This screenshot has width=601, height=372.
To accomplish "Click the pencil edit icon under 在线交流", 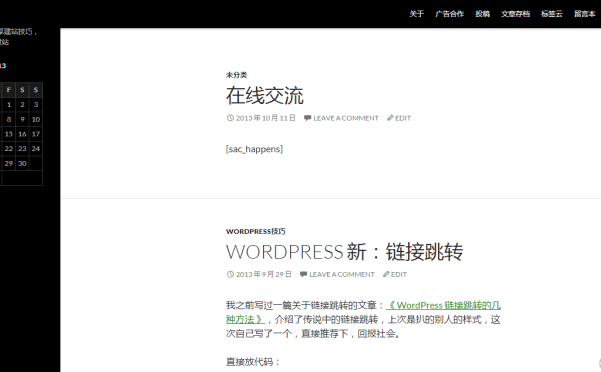I will pos(390,118).
